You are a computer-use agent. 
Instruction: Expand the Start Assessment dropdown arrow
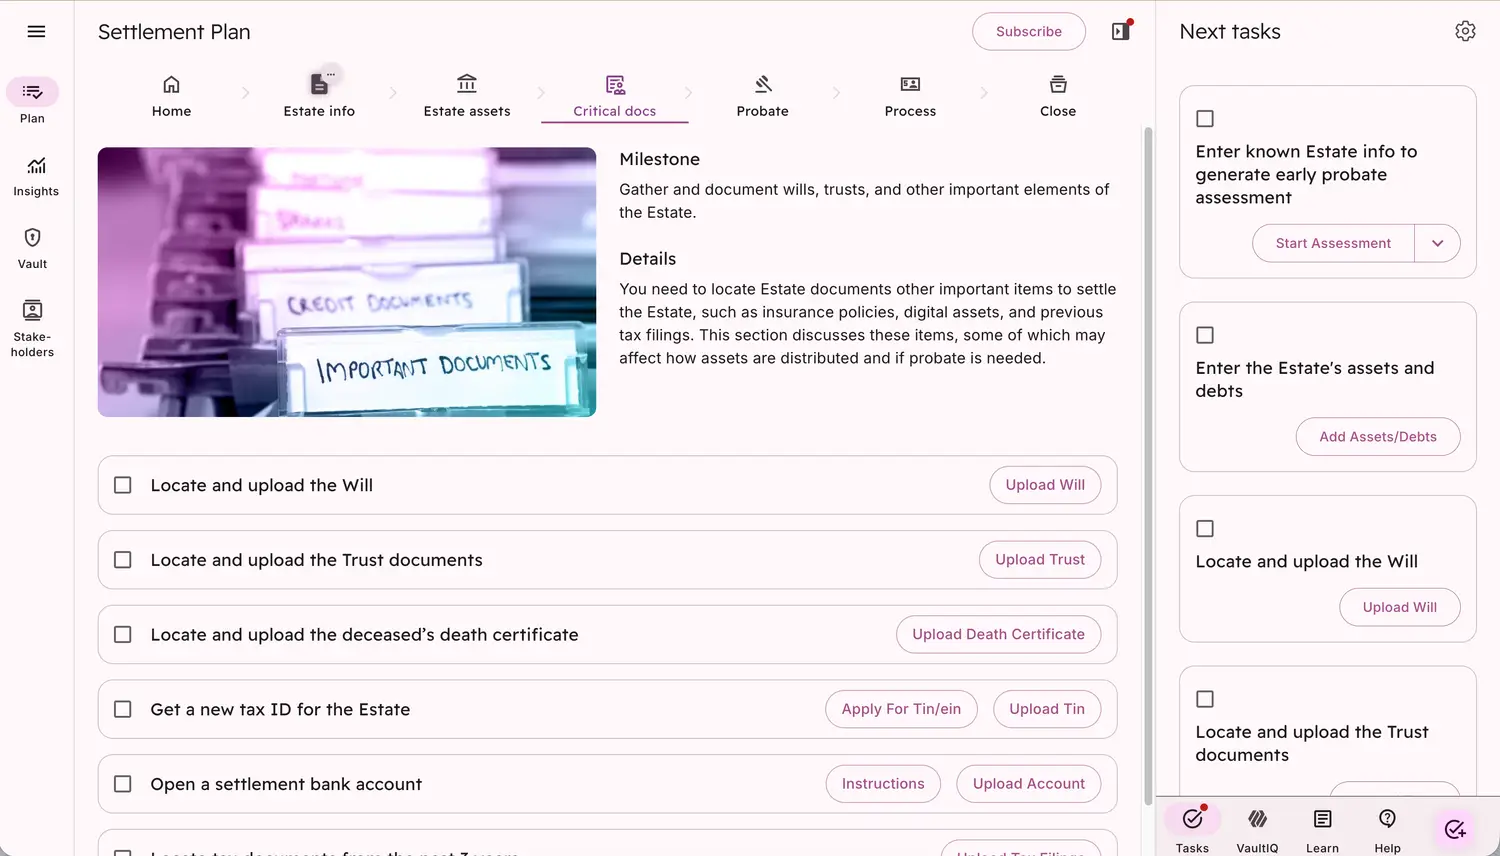pyautogui.click(x=1437, y=243)
